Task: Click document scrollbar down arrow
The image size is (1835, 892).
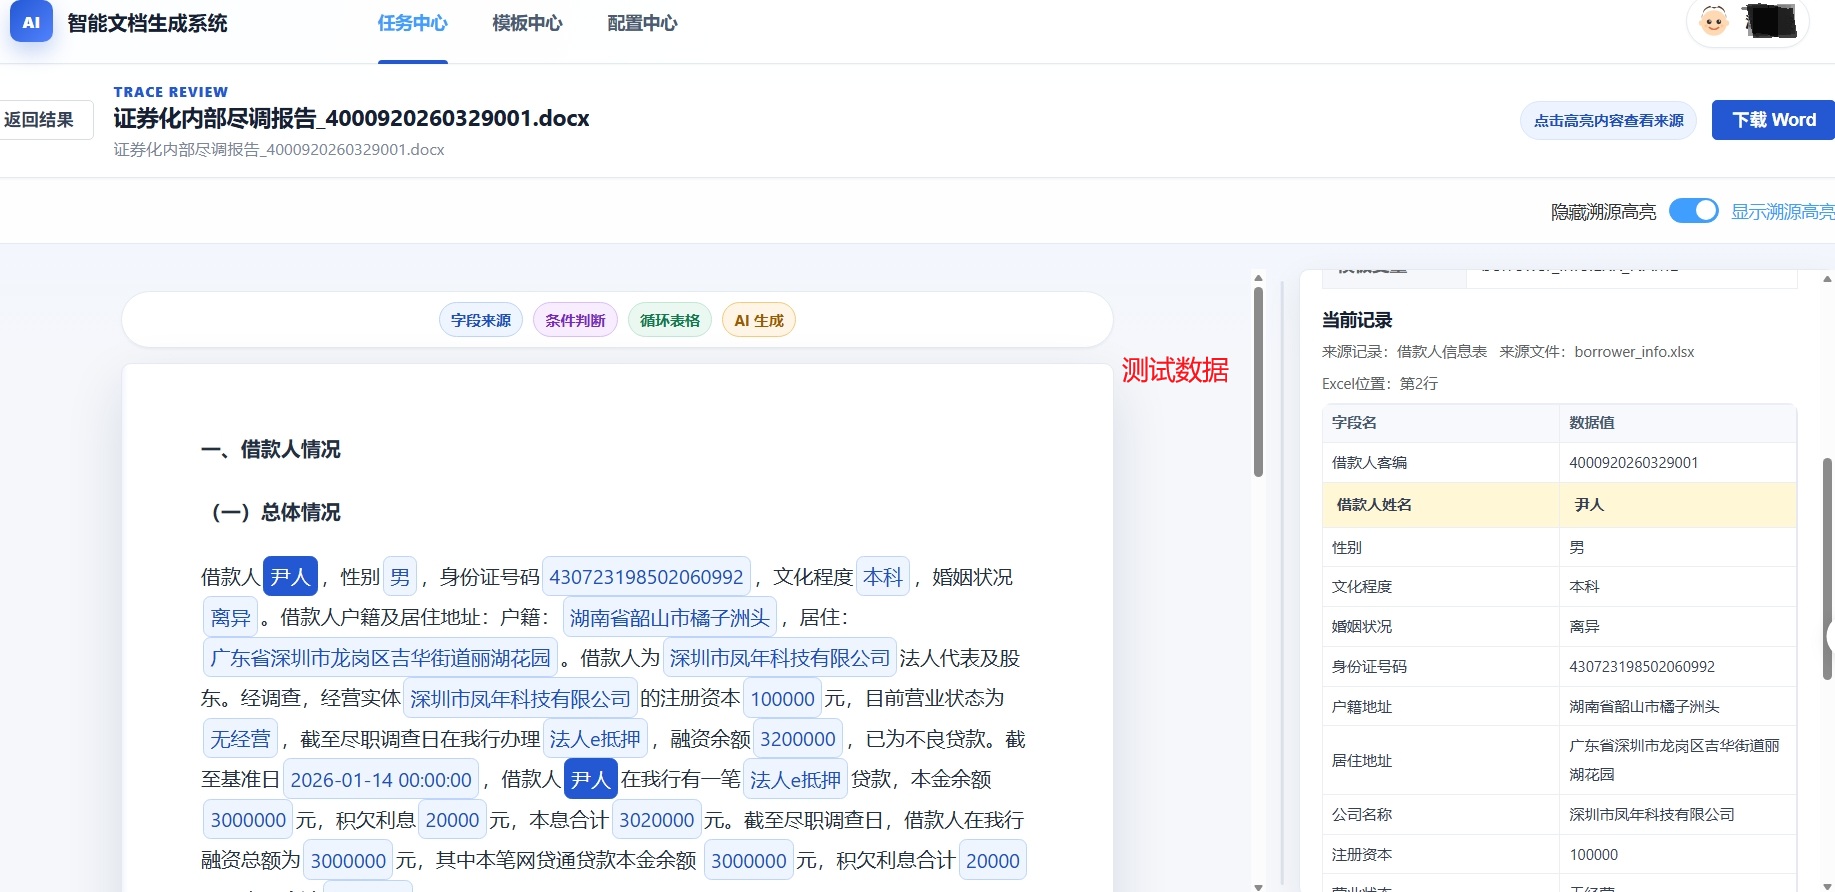Action: (x=1258, y=886)
